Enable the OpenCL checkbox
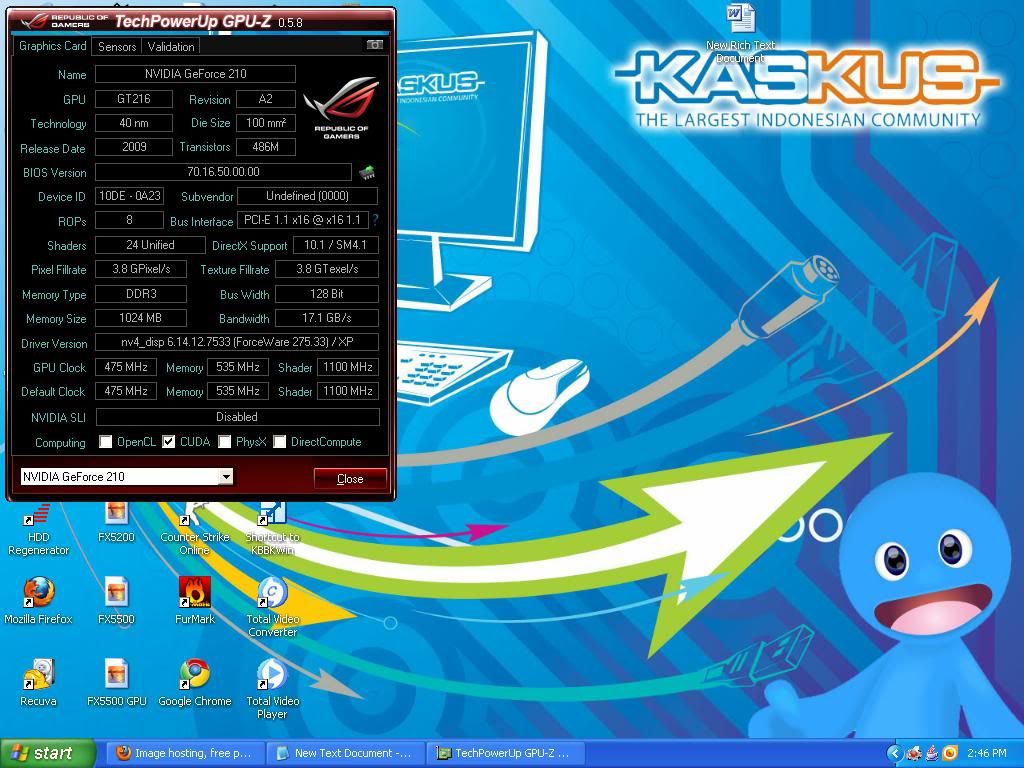Viewport: 1024px width, 768px height. (x=105, y=442)
